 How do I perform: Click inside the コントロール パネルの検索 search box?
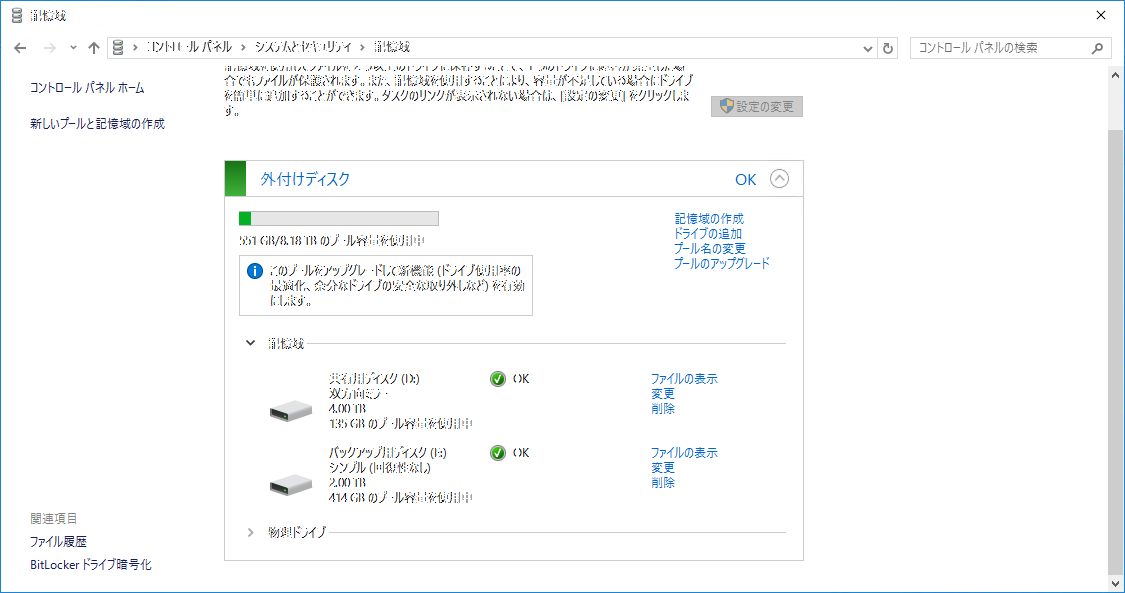coord(990,48)
